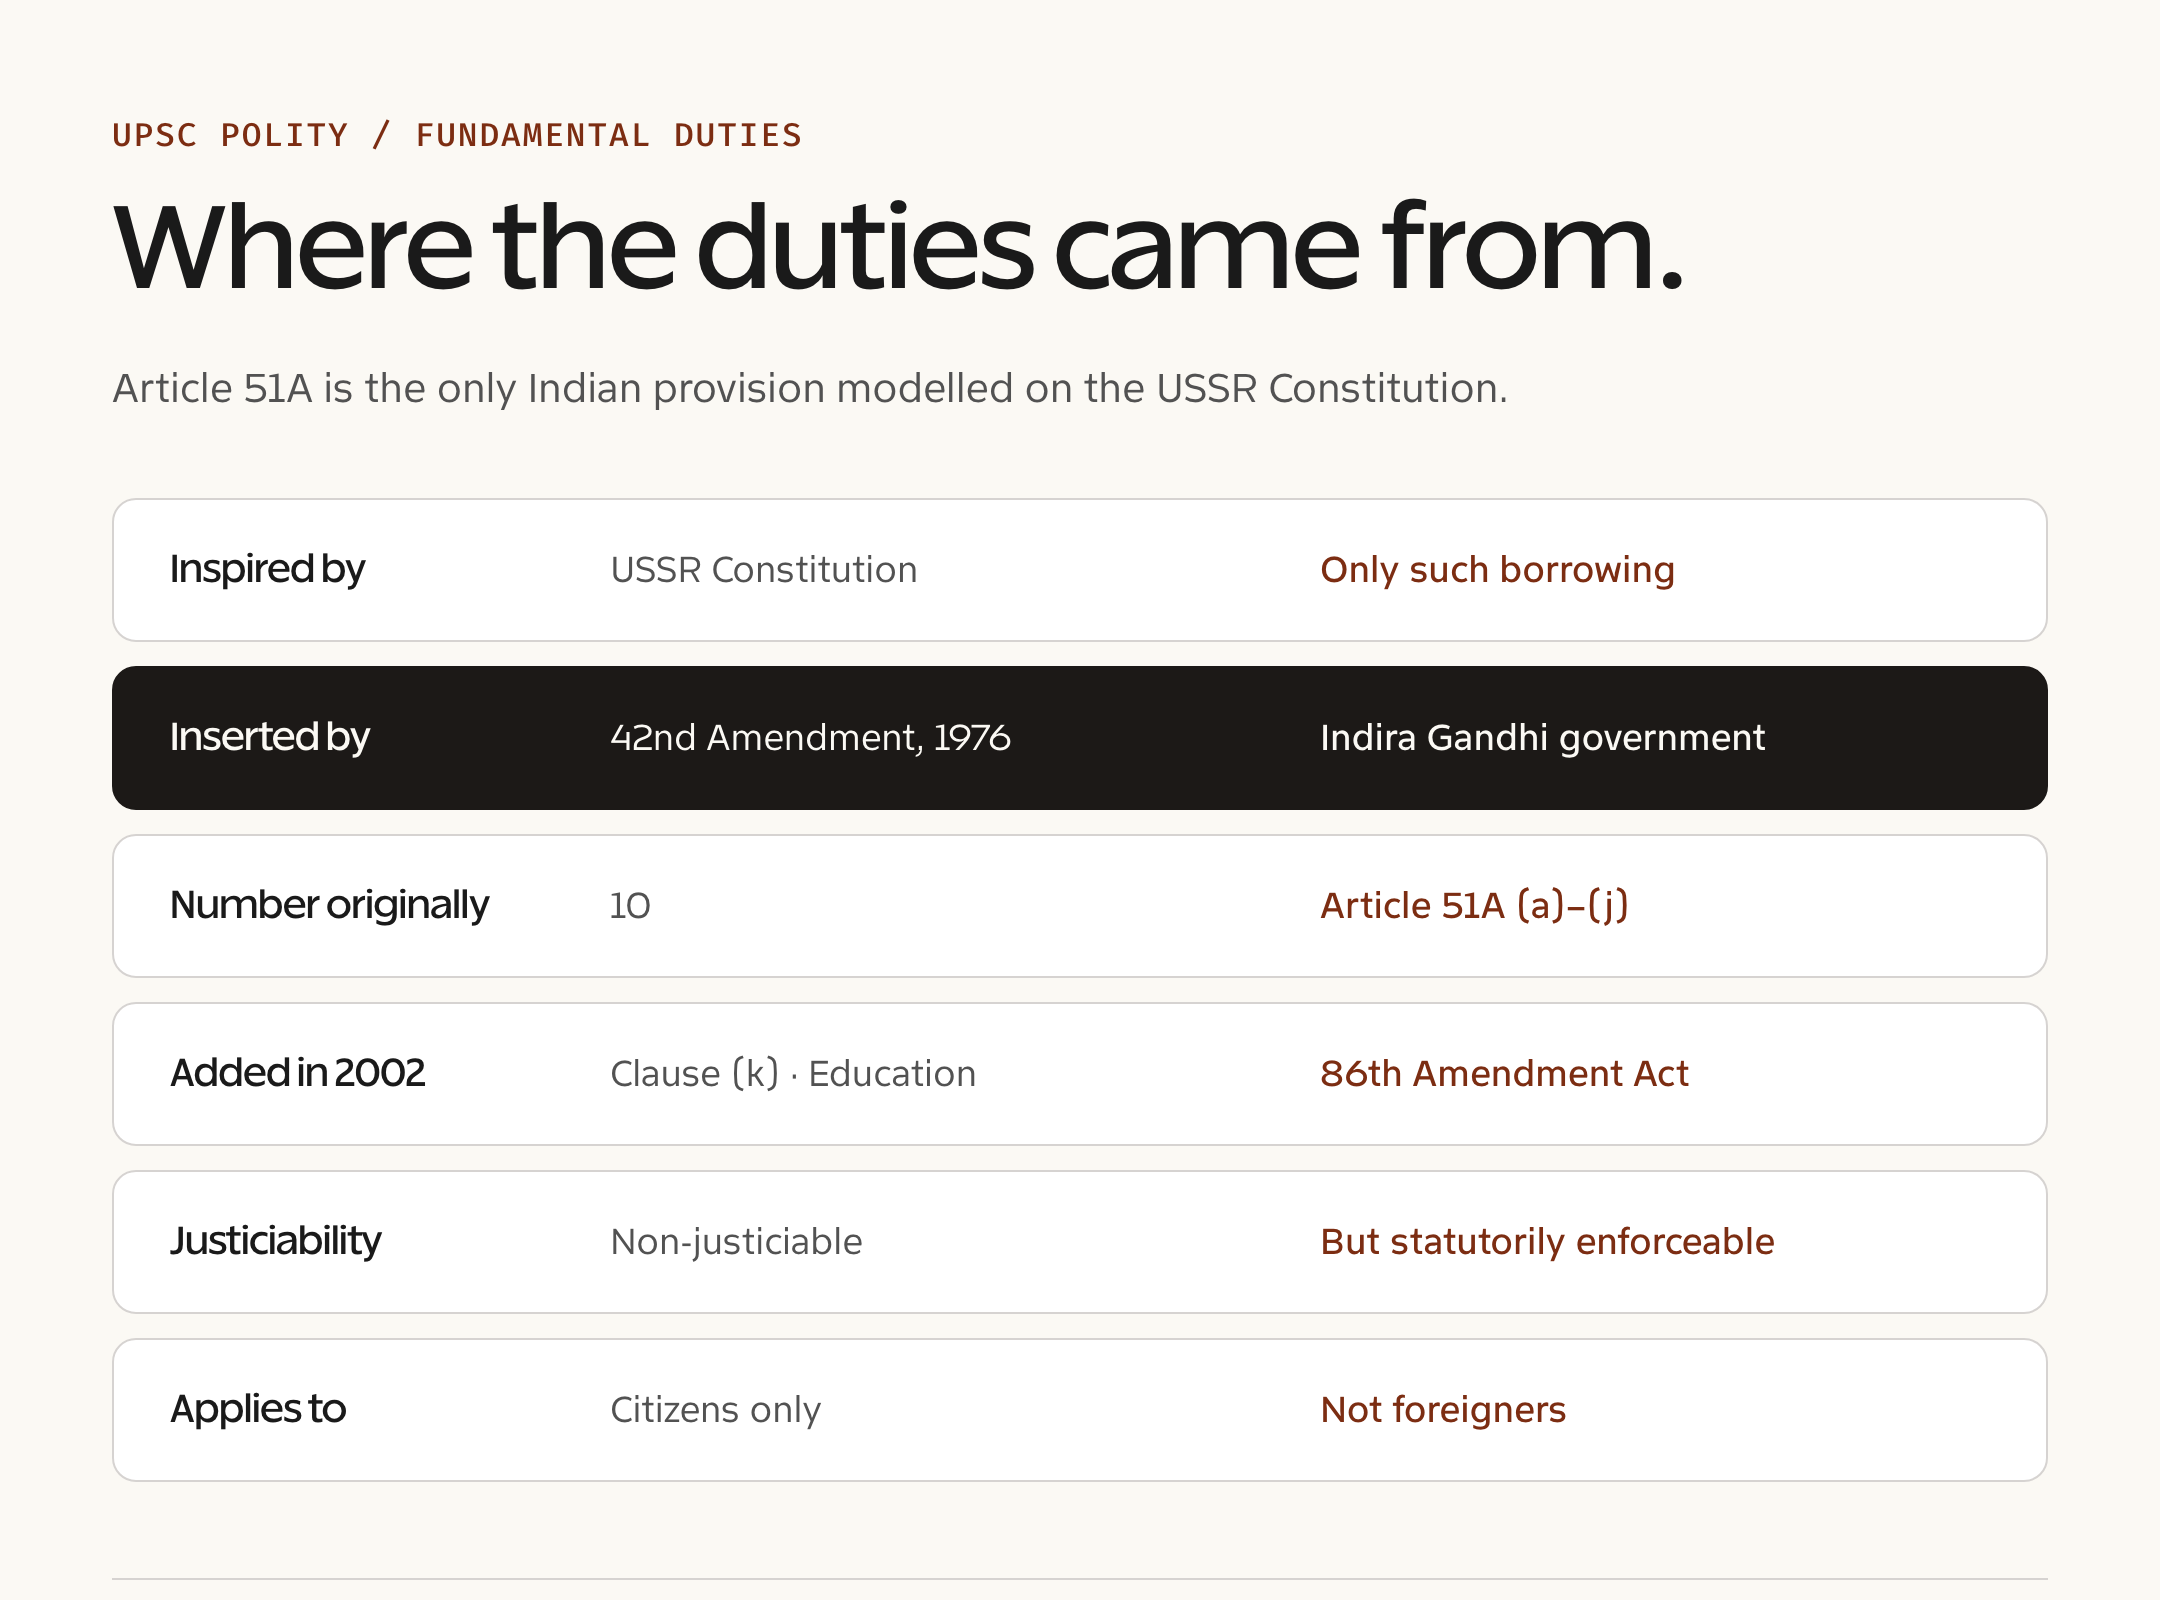The image size is (2160, 1600).
Task: Click the 'UPSC POLITY / FUNDAMENTAL DUTIES' breadcrumb text
Action: tap(457, 135)
